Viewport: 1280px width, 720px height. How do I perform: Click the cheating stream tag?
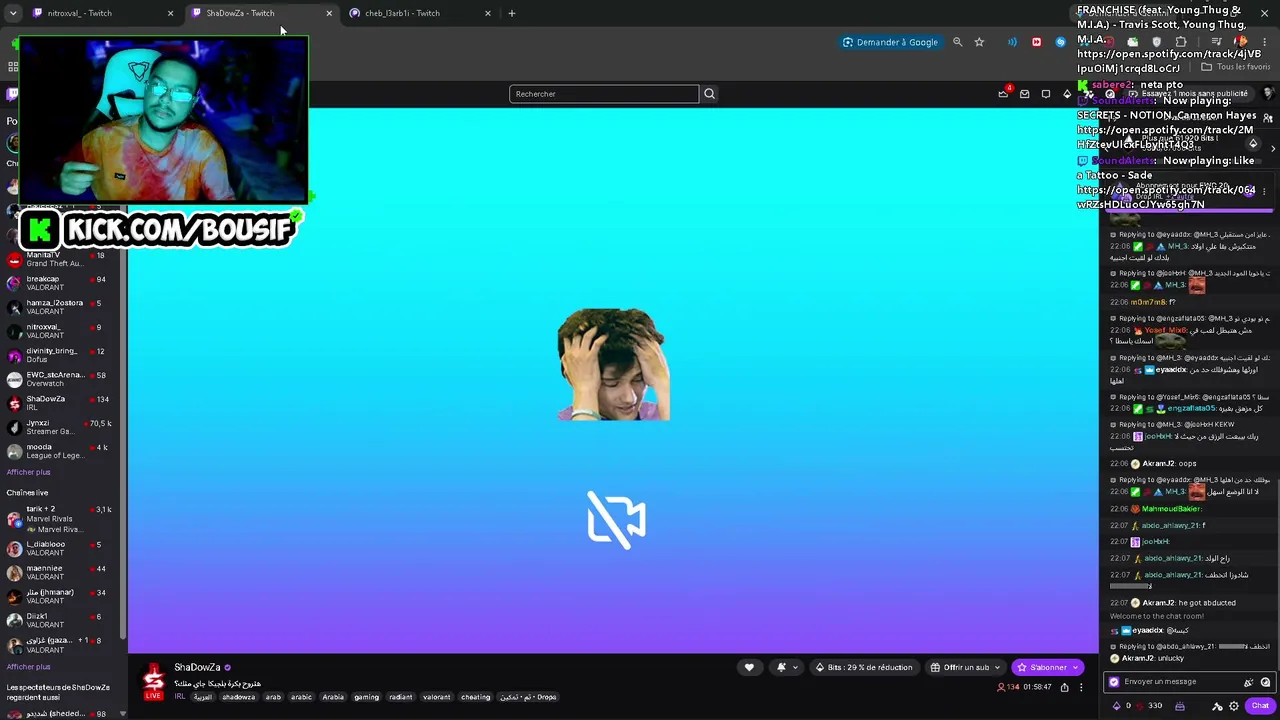(476, 697)
